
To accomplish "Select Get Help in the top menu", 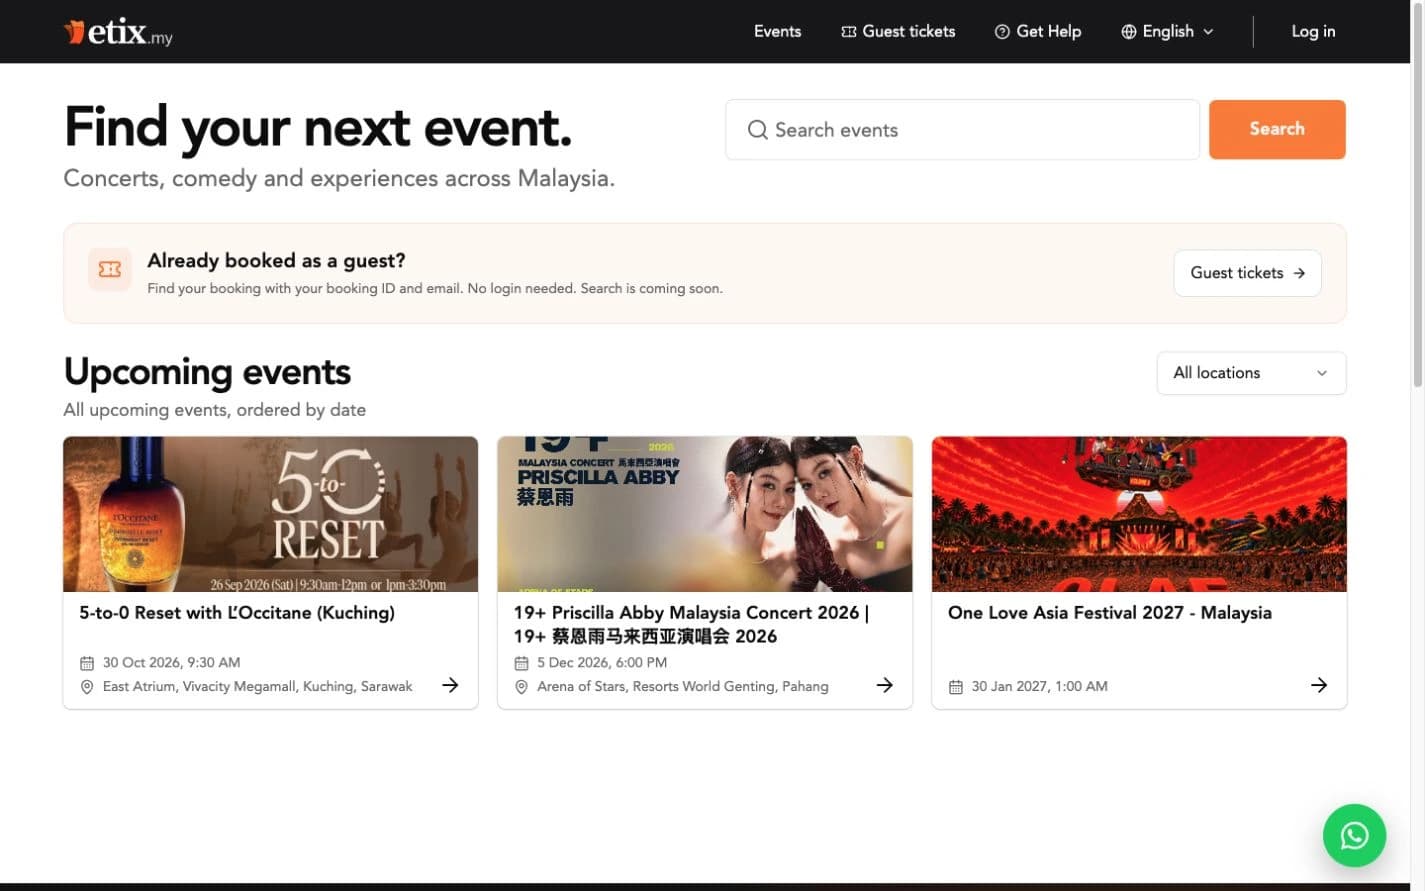I will pos(1038,31).
